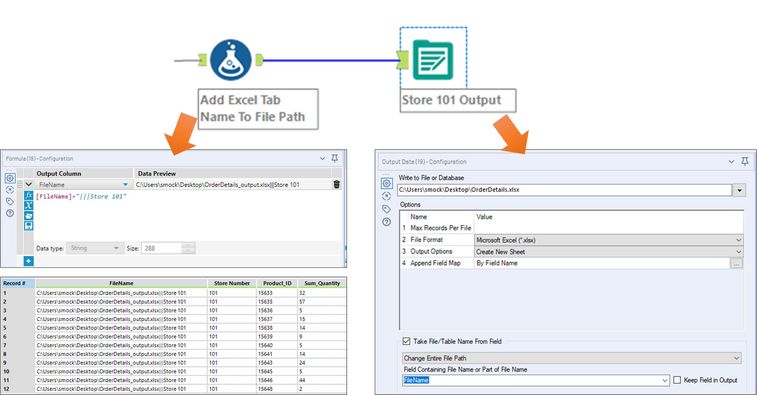
Task: Select the Store Number column header
Action: click(232, 283)
